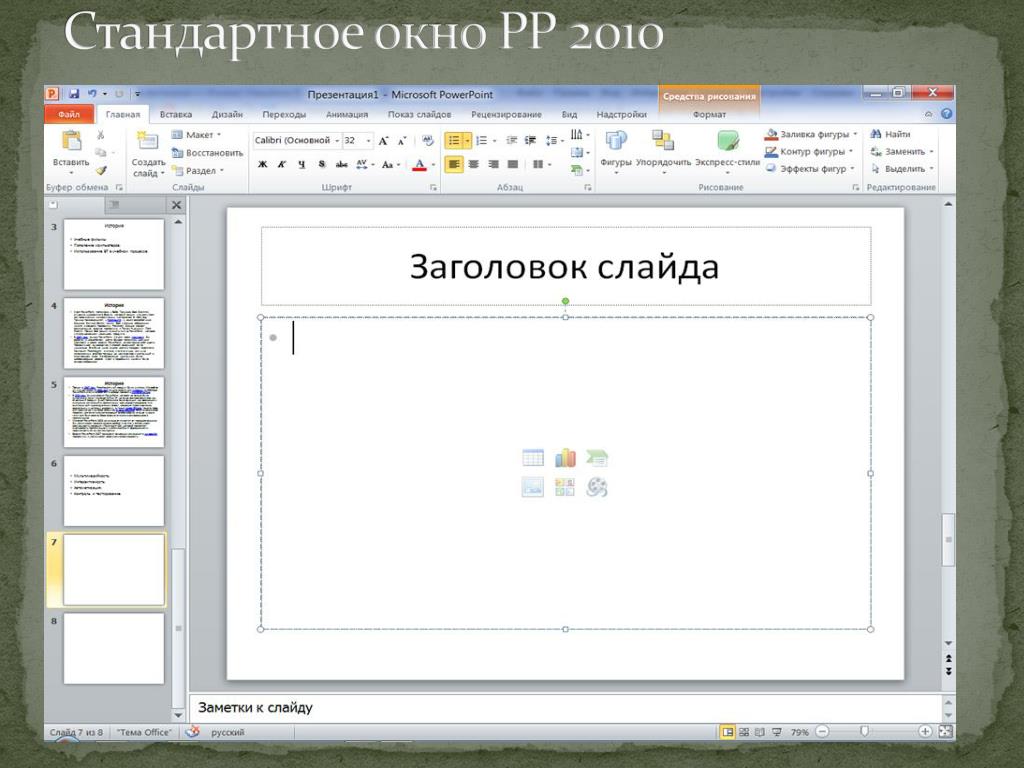Insert a chart via placeholder icon
This screenshot has width=1024, height=768.
565,458
